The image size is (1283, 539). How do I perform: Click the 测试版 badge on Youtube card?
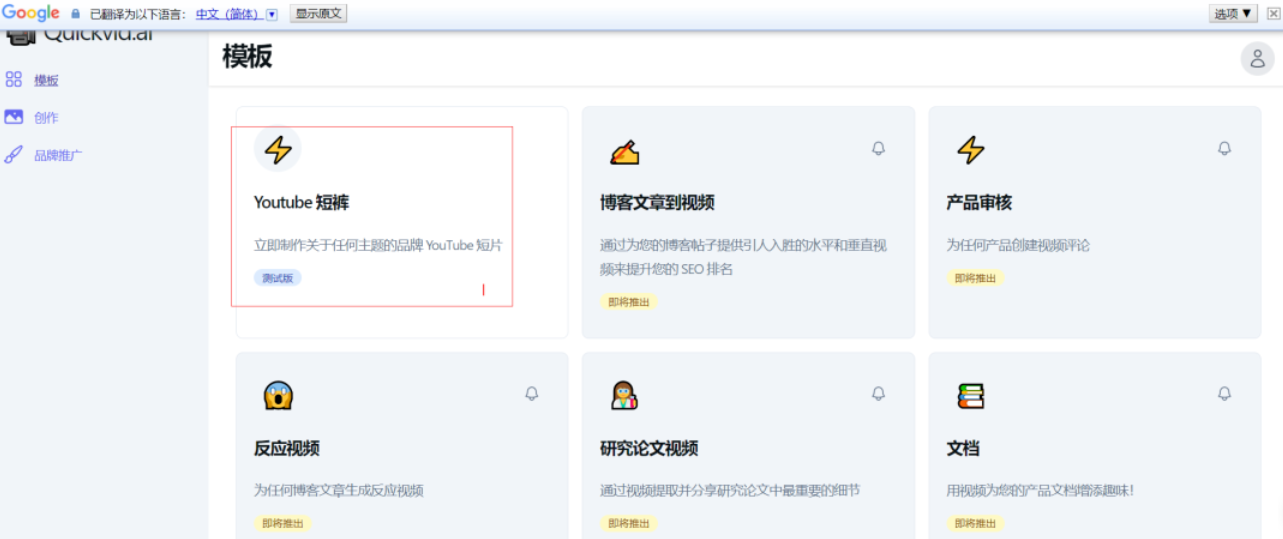pos(278,278)
